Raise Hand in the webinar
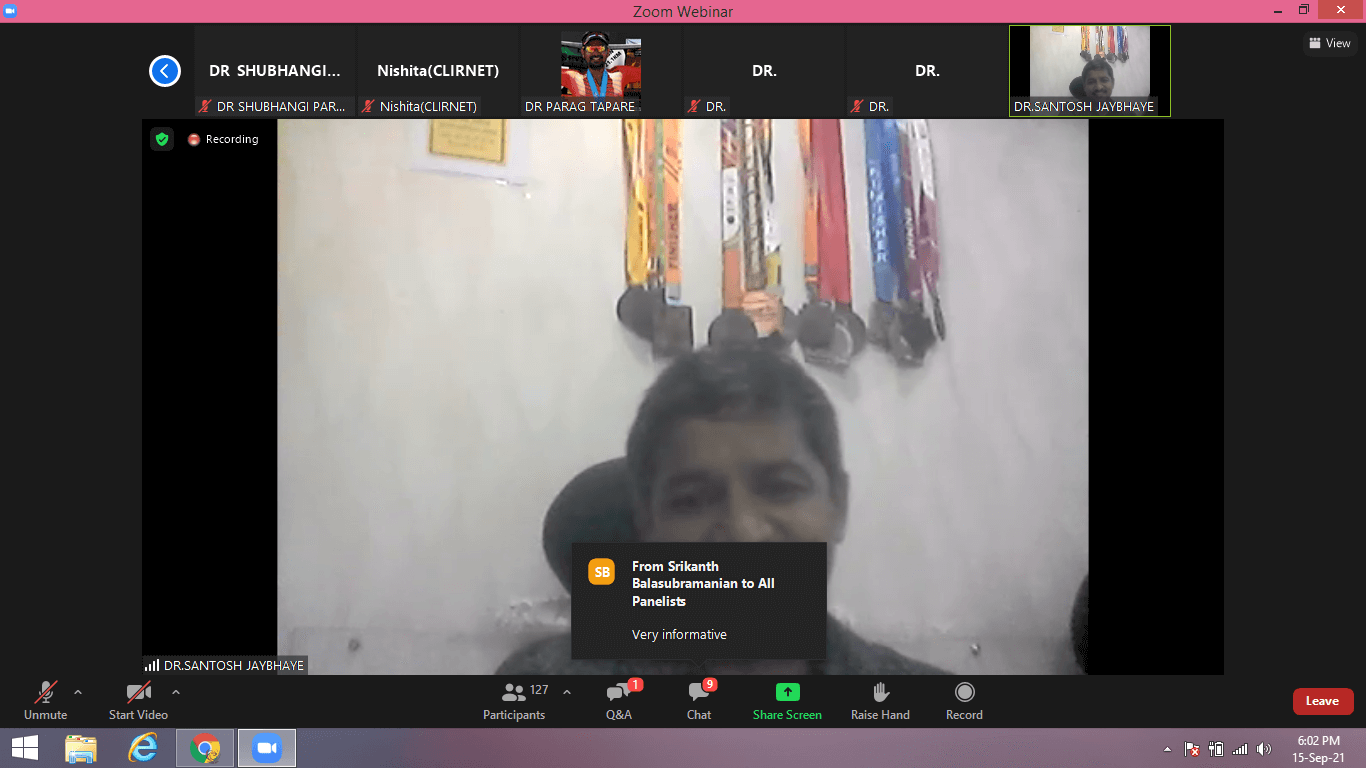The height and width of the screenshot is (768, 1366). [x=880, y=700]
